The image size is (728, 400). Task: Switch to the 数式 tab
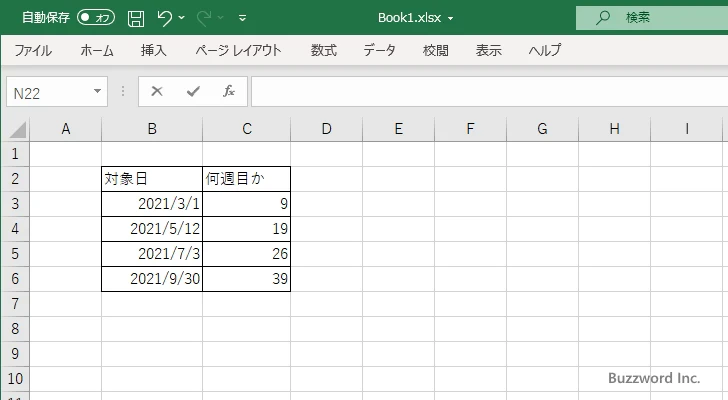click(x=324, y=50)
